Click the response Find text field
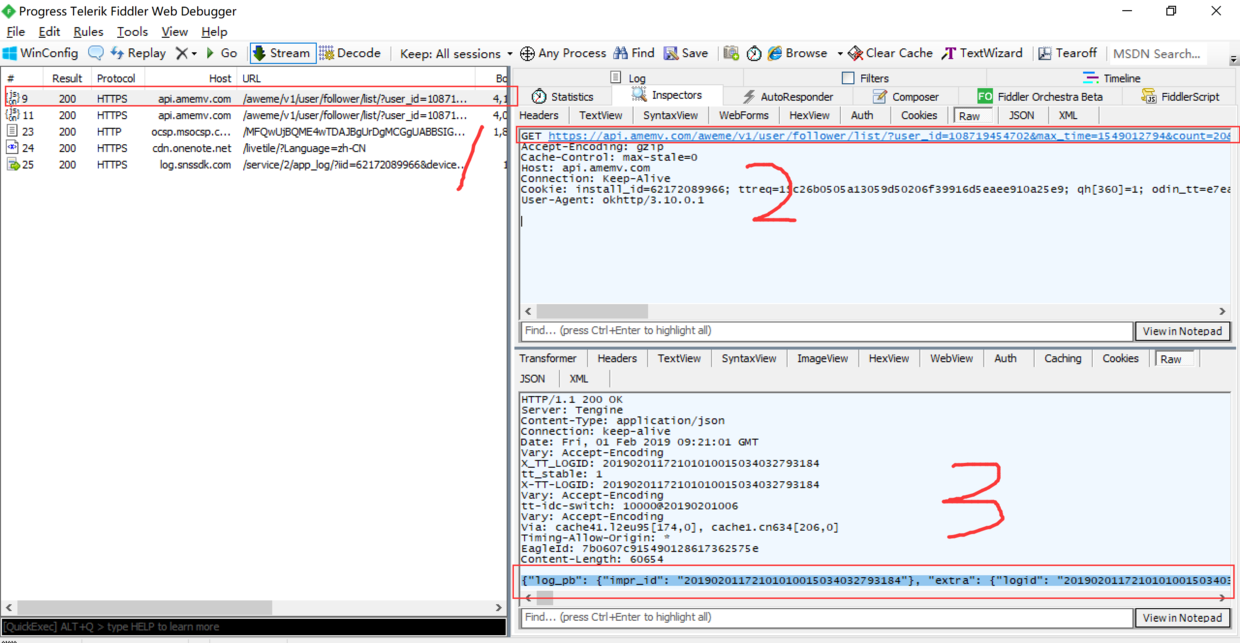The image size is (1240, 643). tap(826, 618)
